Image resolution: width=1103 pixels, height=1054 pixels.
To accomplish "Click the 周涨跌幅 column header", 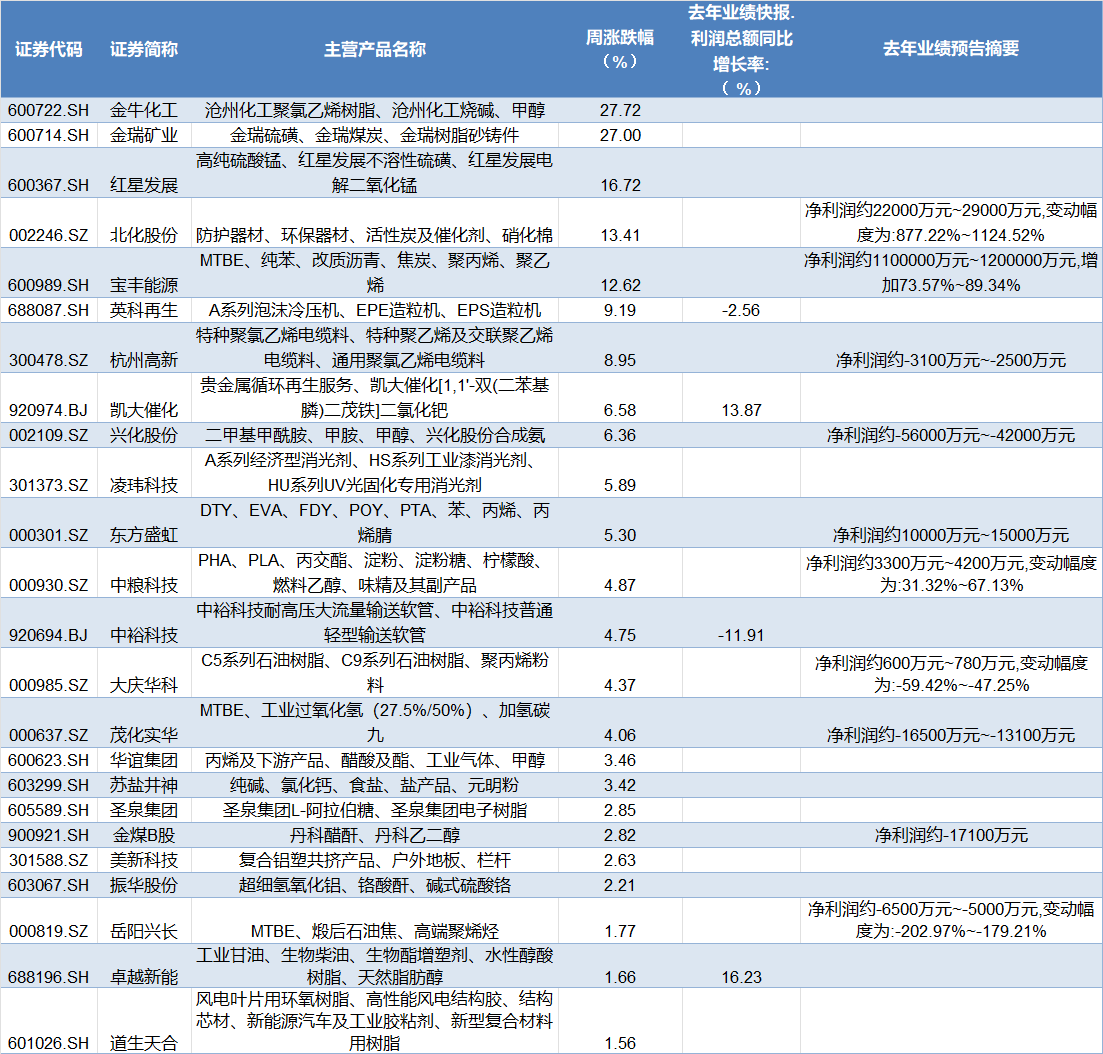I will coord(620,49).
